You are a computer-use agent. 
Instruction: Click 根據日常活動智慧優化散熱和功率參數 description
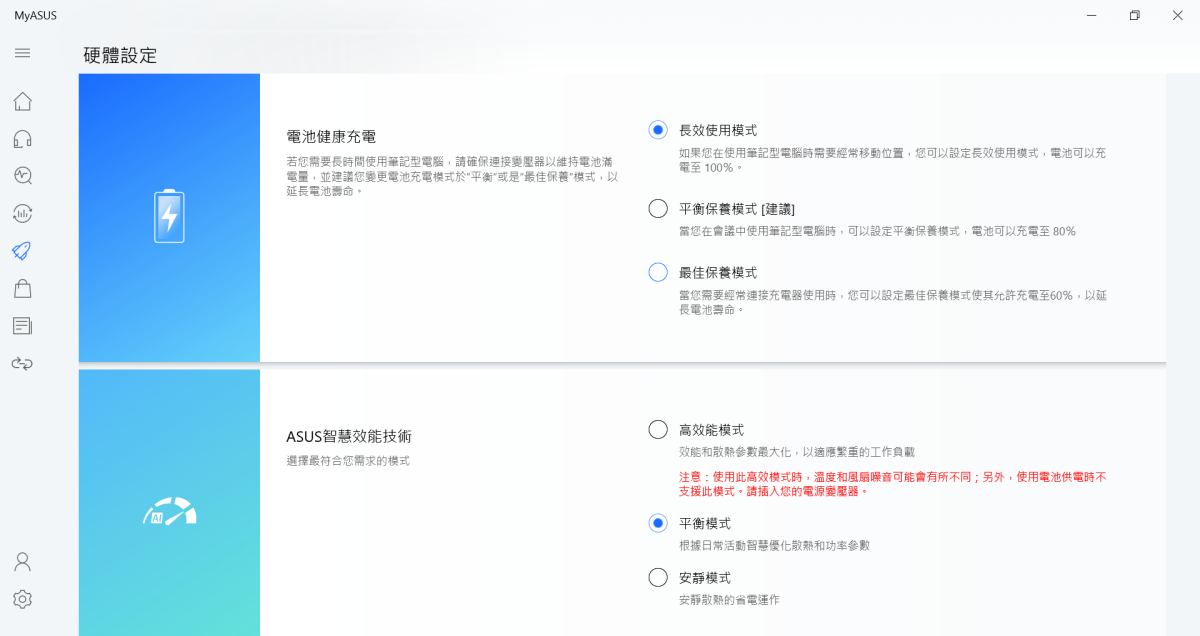point(775,546)
